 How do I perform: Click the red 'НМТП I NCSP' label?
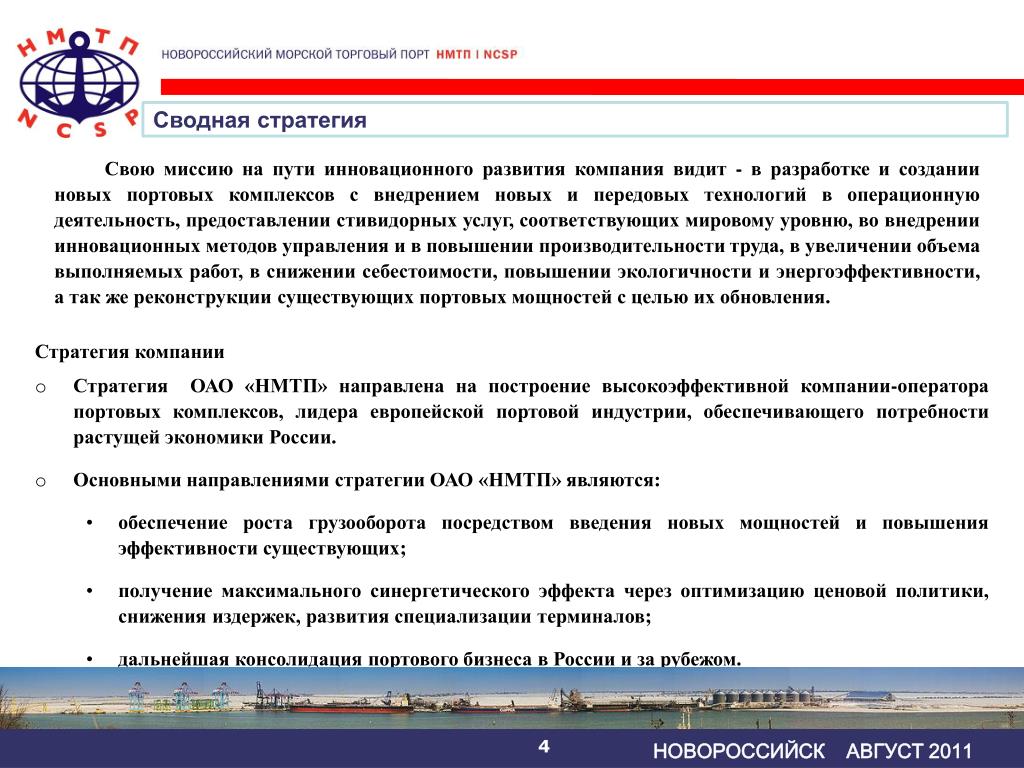(x=476, y=55)
